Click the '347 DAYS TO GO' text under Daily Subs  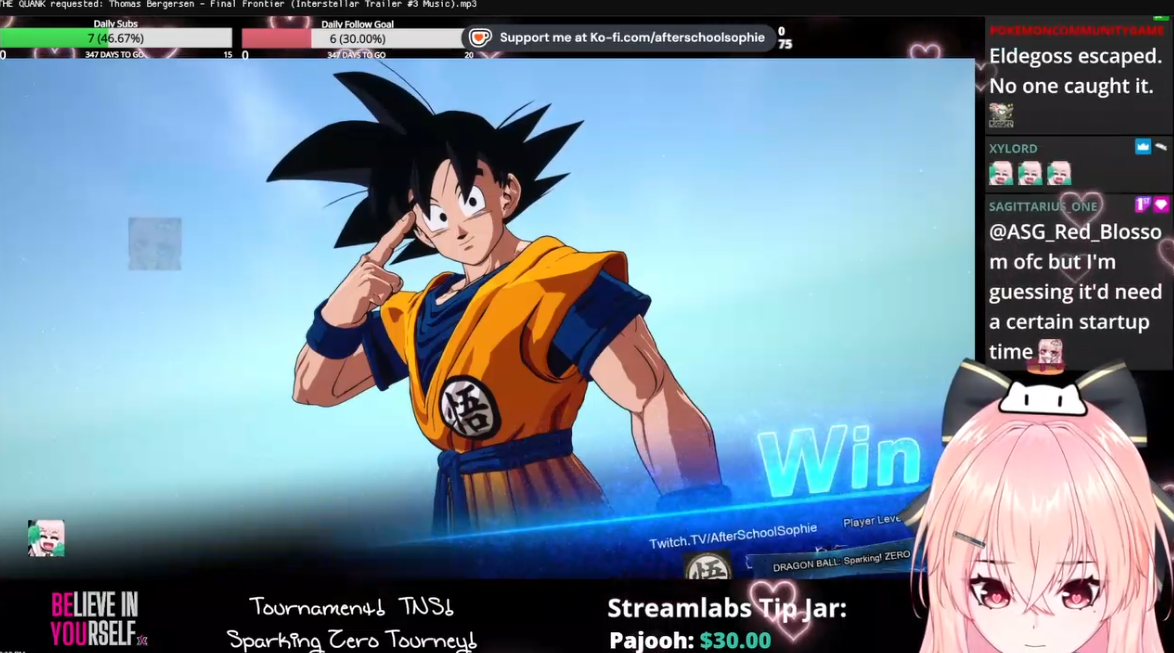pos(115,55)
